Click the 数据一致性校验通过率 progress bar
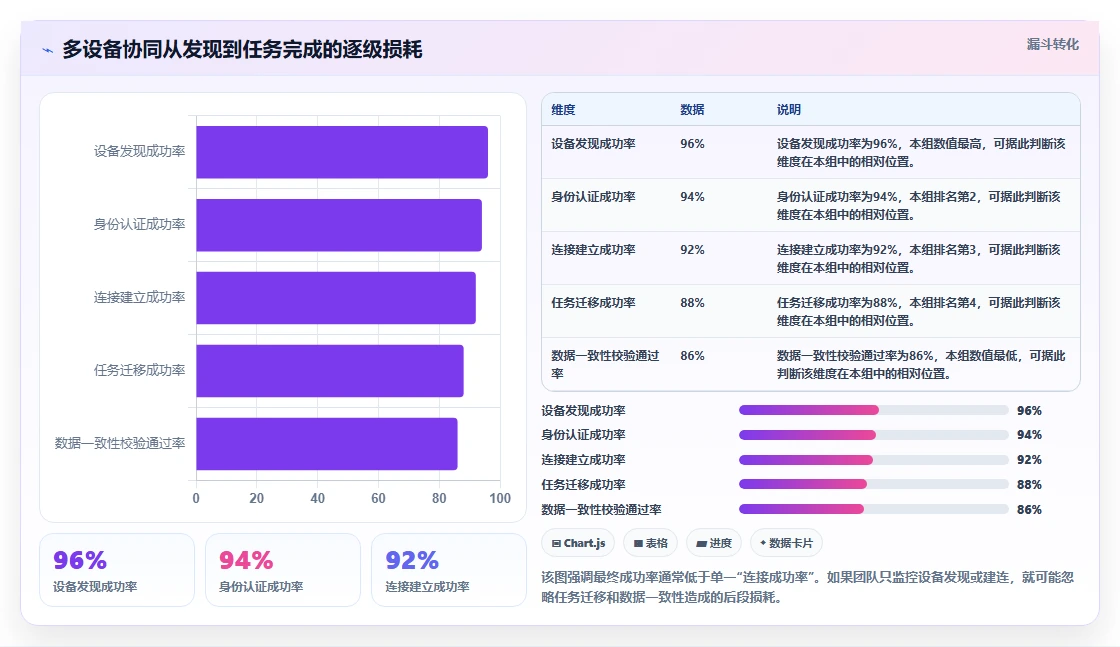The height and width of the screenshot is (647, 1120). tap(874, 509)
